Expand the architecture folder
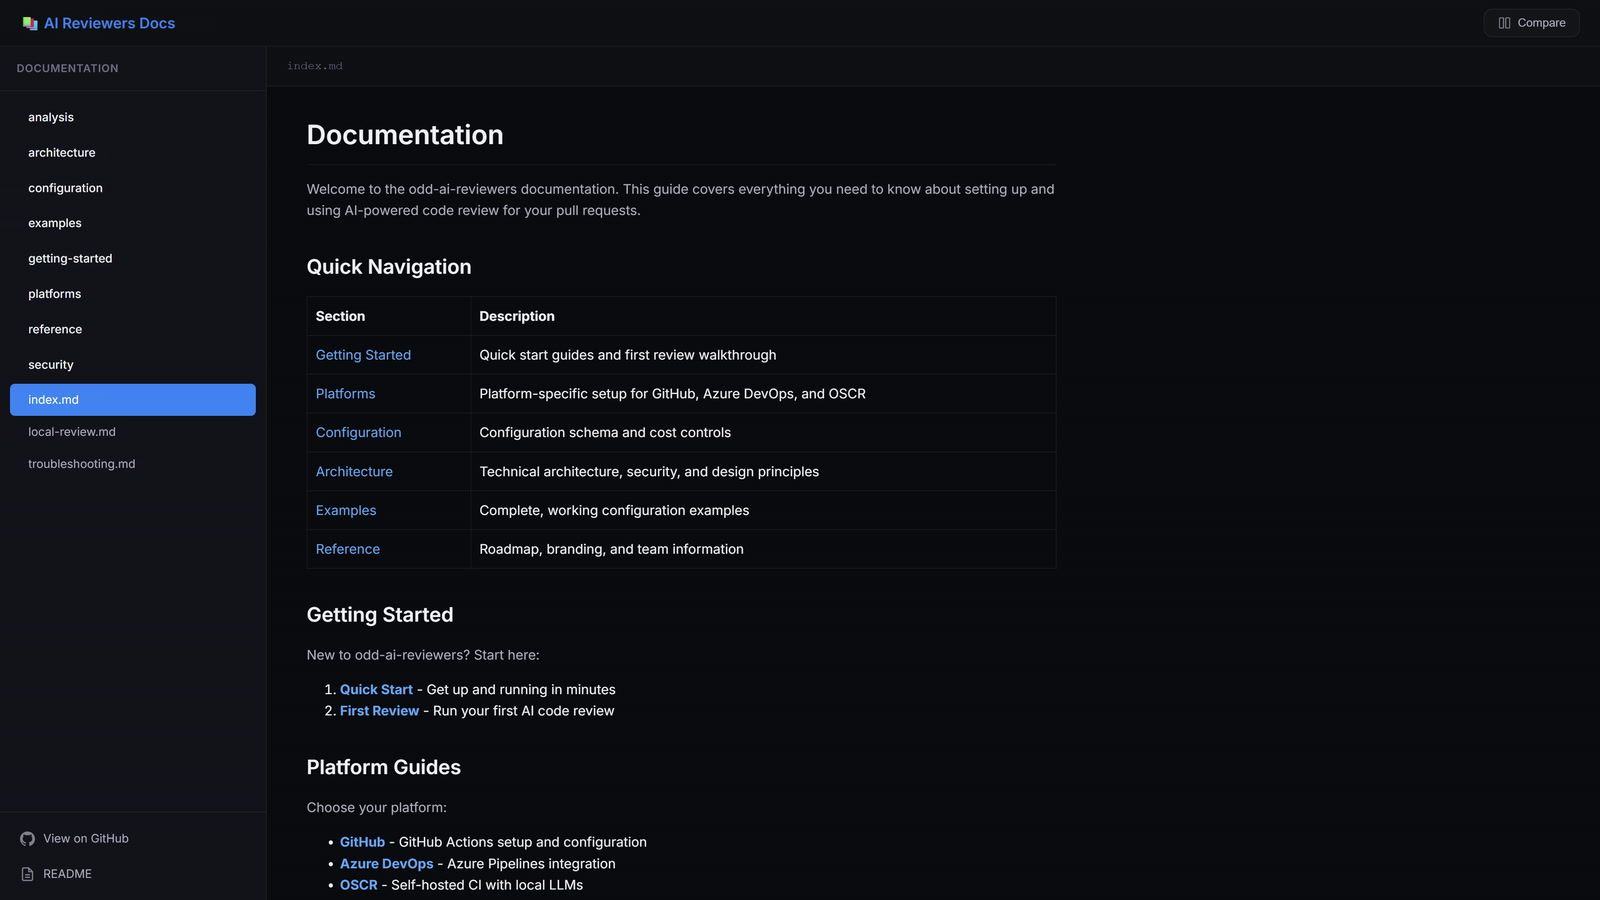Screen dimensions: 1600x900 [x=133, y=153]
